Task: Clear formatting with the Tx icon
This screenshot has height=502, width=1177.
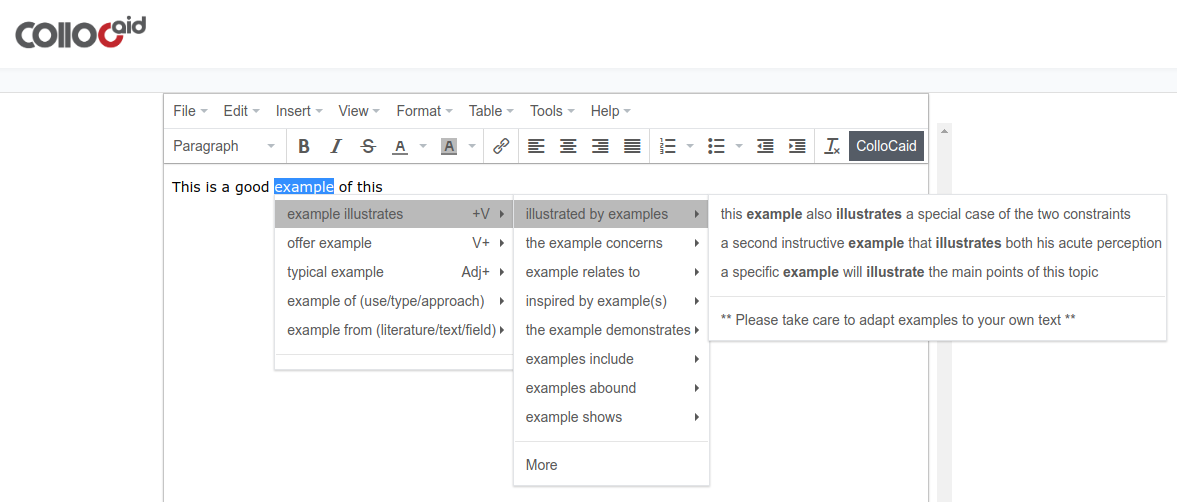Action: (x=832, y=146)
